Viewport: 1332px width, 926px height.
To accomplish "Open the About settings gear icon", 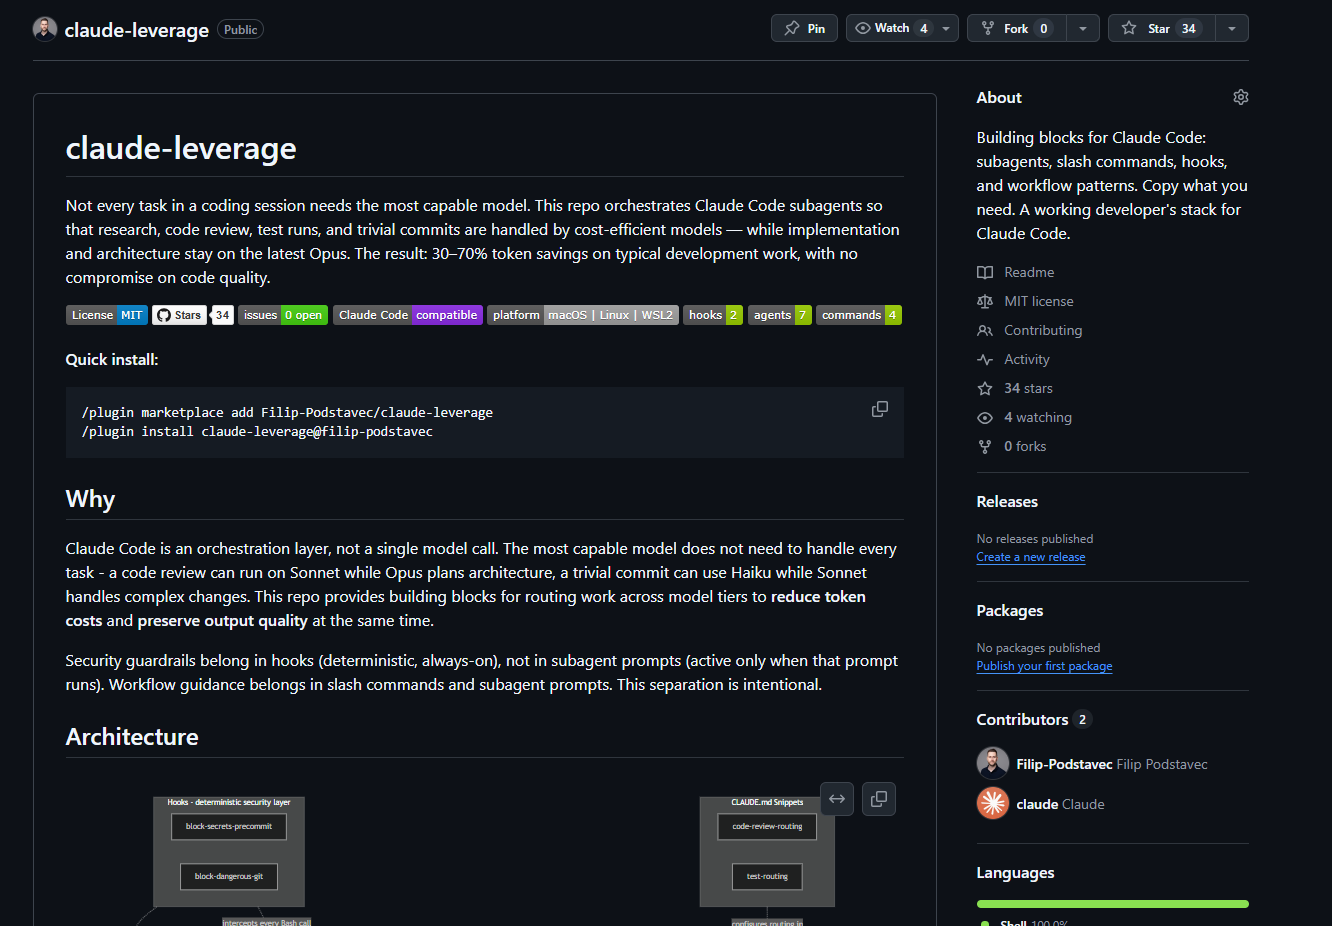I will click(1240, 97).
